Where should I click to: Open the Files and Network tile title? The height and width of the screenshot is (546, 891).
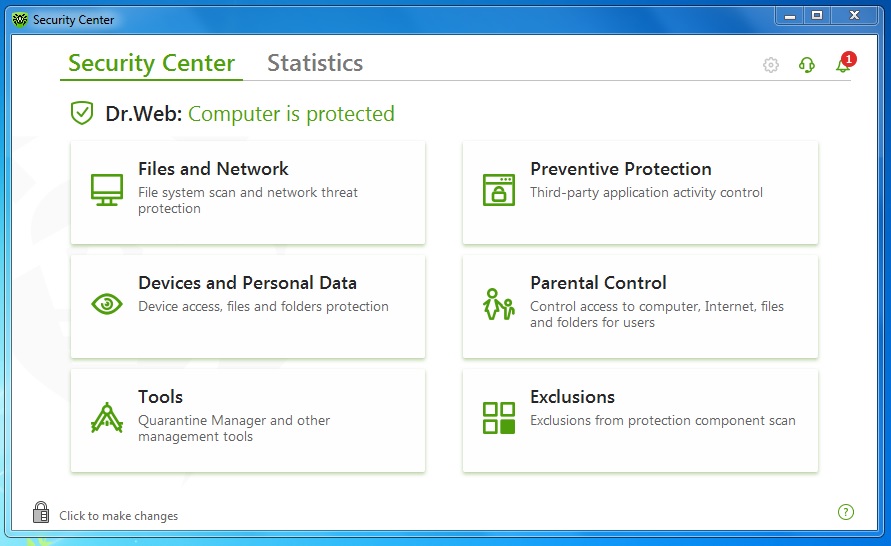coord(213,169)
